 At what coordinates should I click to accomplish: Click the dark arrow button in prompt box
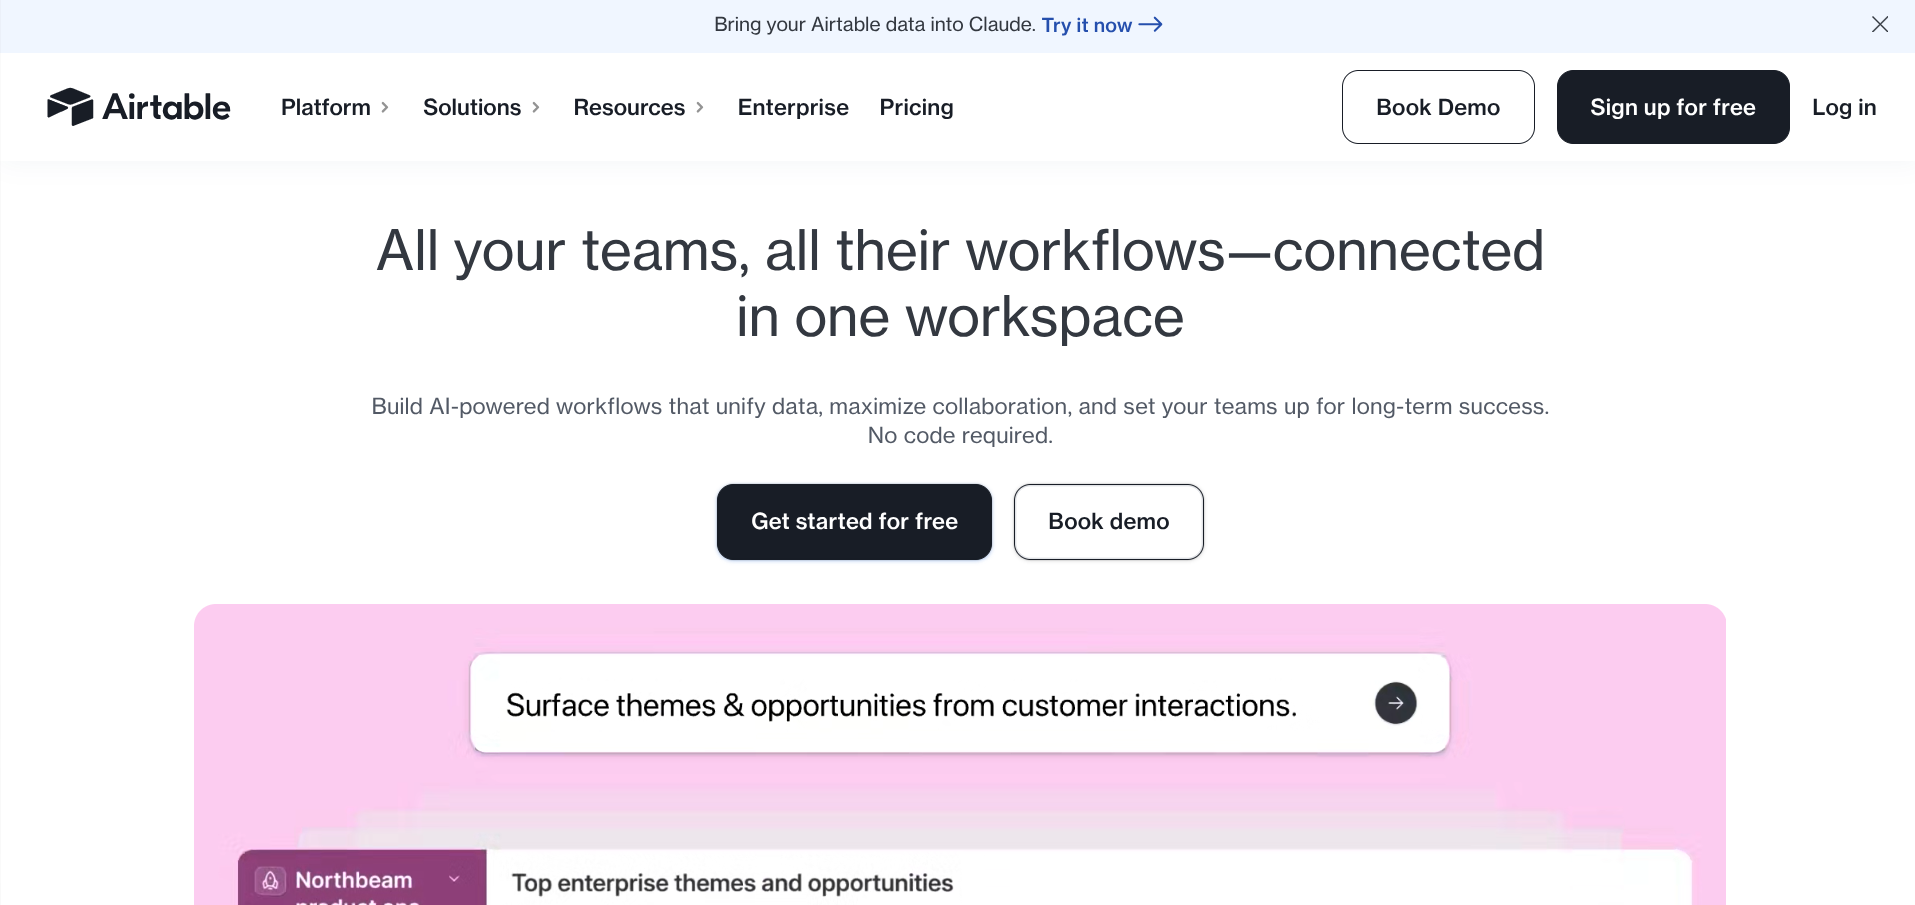click(x=1396, y=703)
